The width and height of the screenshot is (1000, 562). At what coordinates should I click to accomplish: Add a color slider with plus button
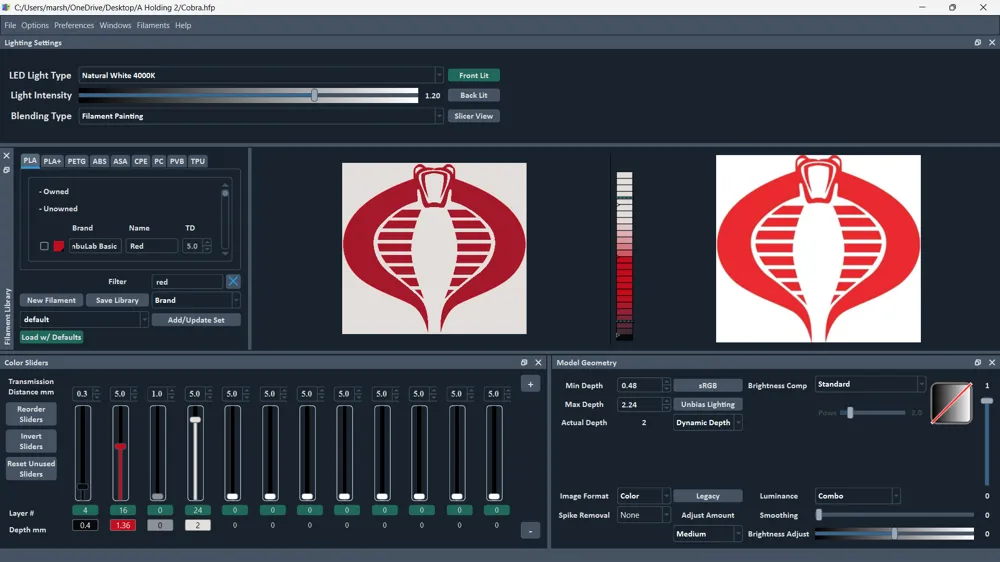(531, 384)
